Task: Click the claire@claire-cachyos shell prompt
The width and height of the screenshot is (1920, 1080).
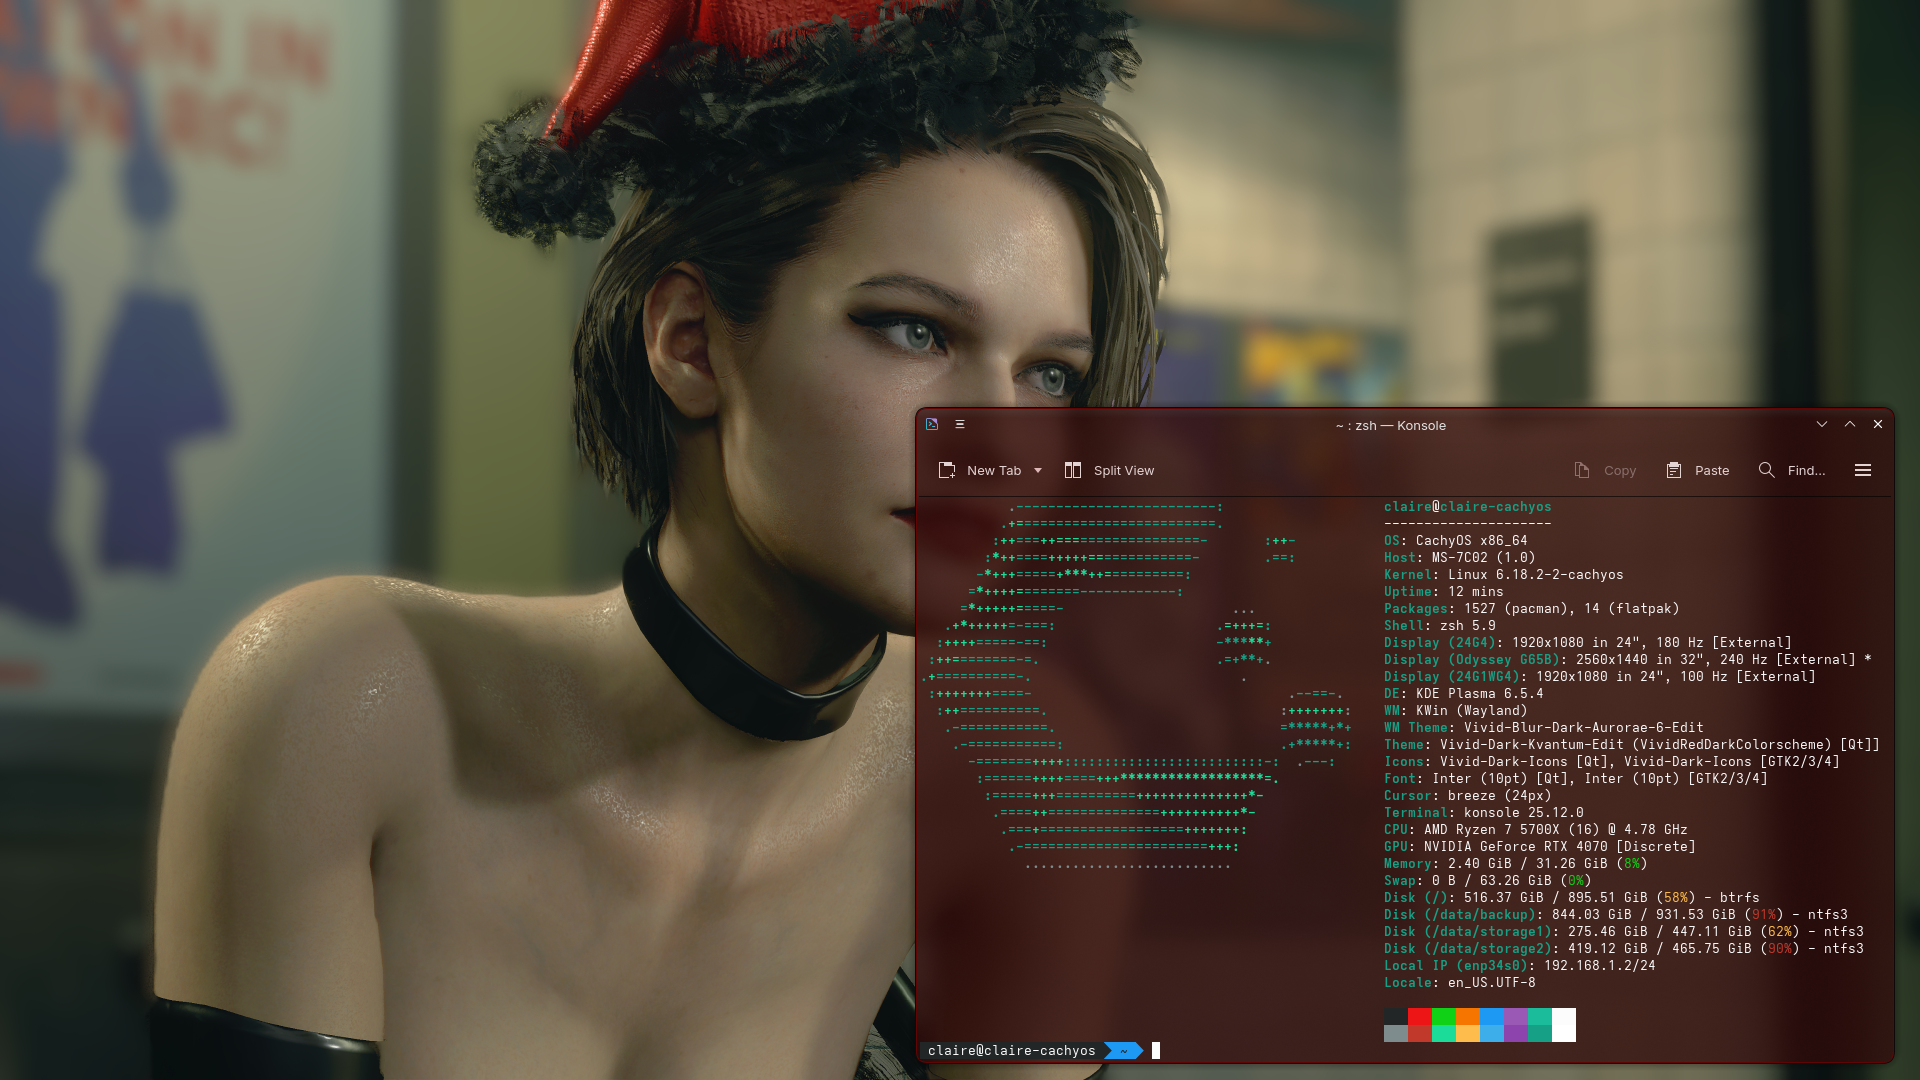Action: (x=1012, y=1051)
